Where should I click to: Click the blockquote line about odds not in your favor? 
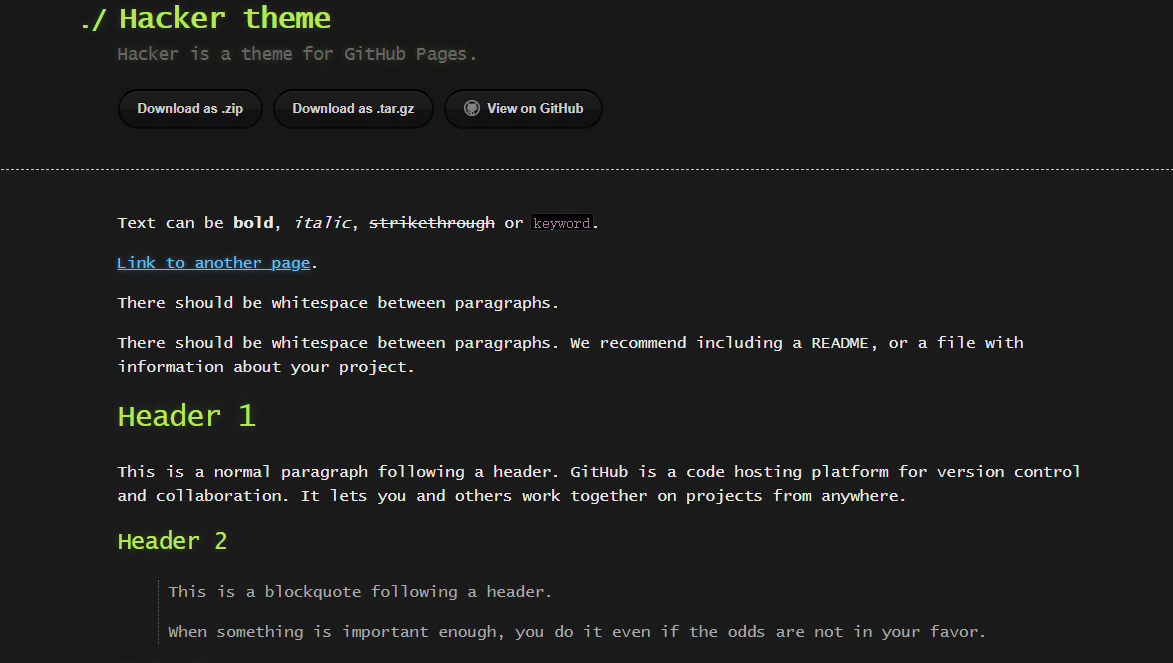[577, 632]
